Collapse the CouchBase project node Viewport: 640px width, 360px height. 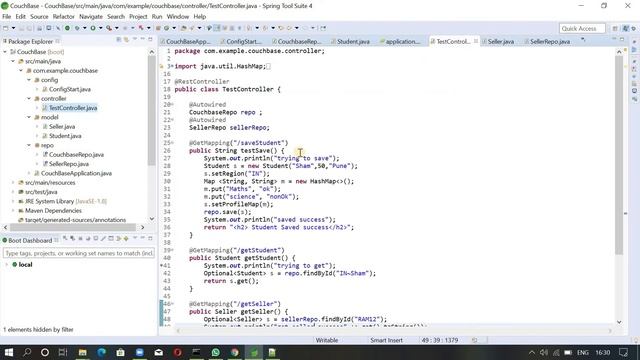[5, 52]
